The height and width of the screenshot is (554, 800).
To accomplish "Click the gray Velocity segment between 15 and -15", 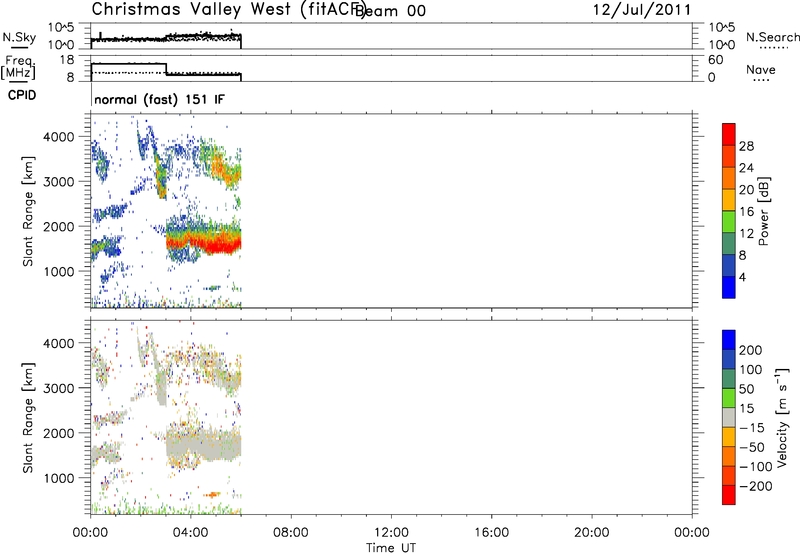I will pyautogui.click(x=729, y=417).
